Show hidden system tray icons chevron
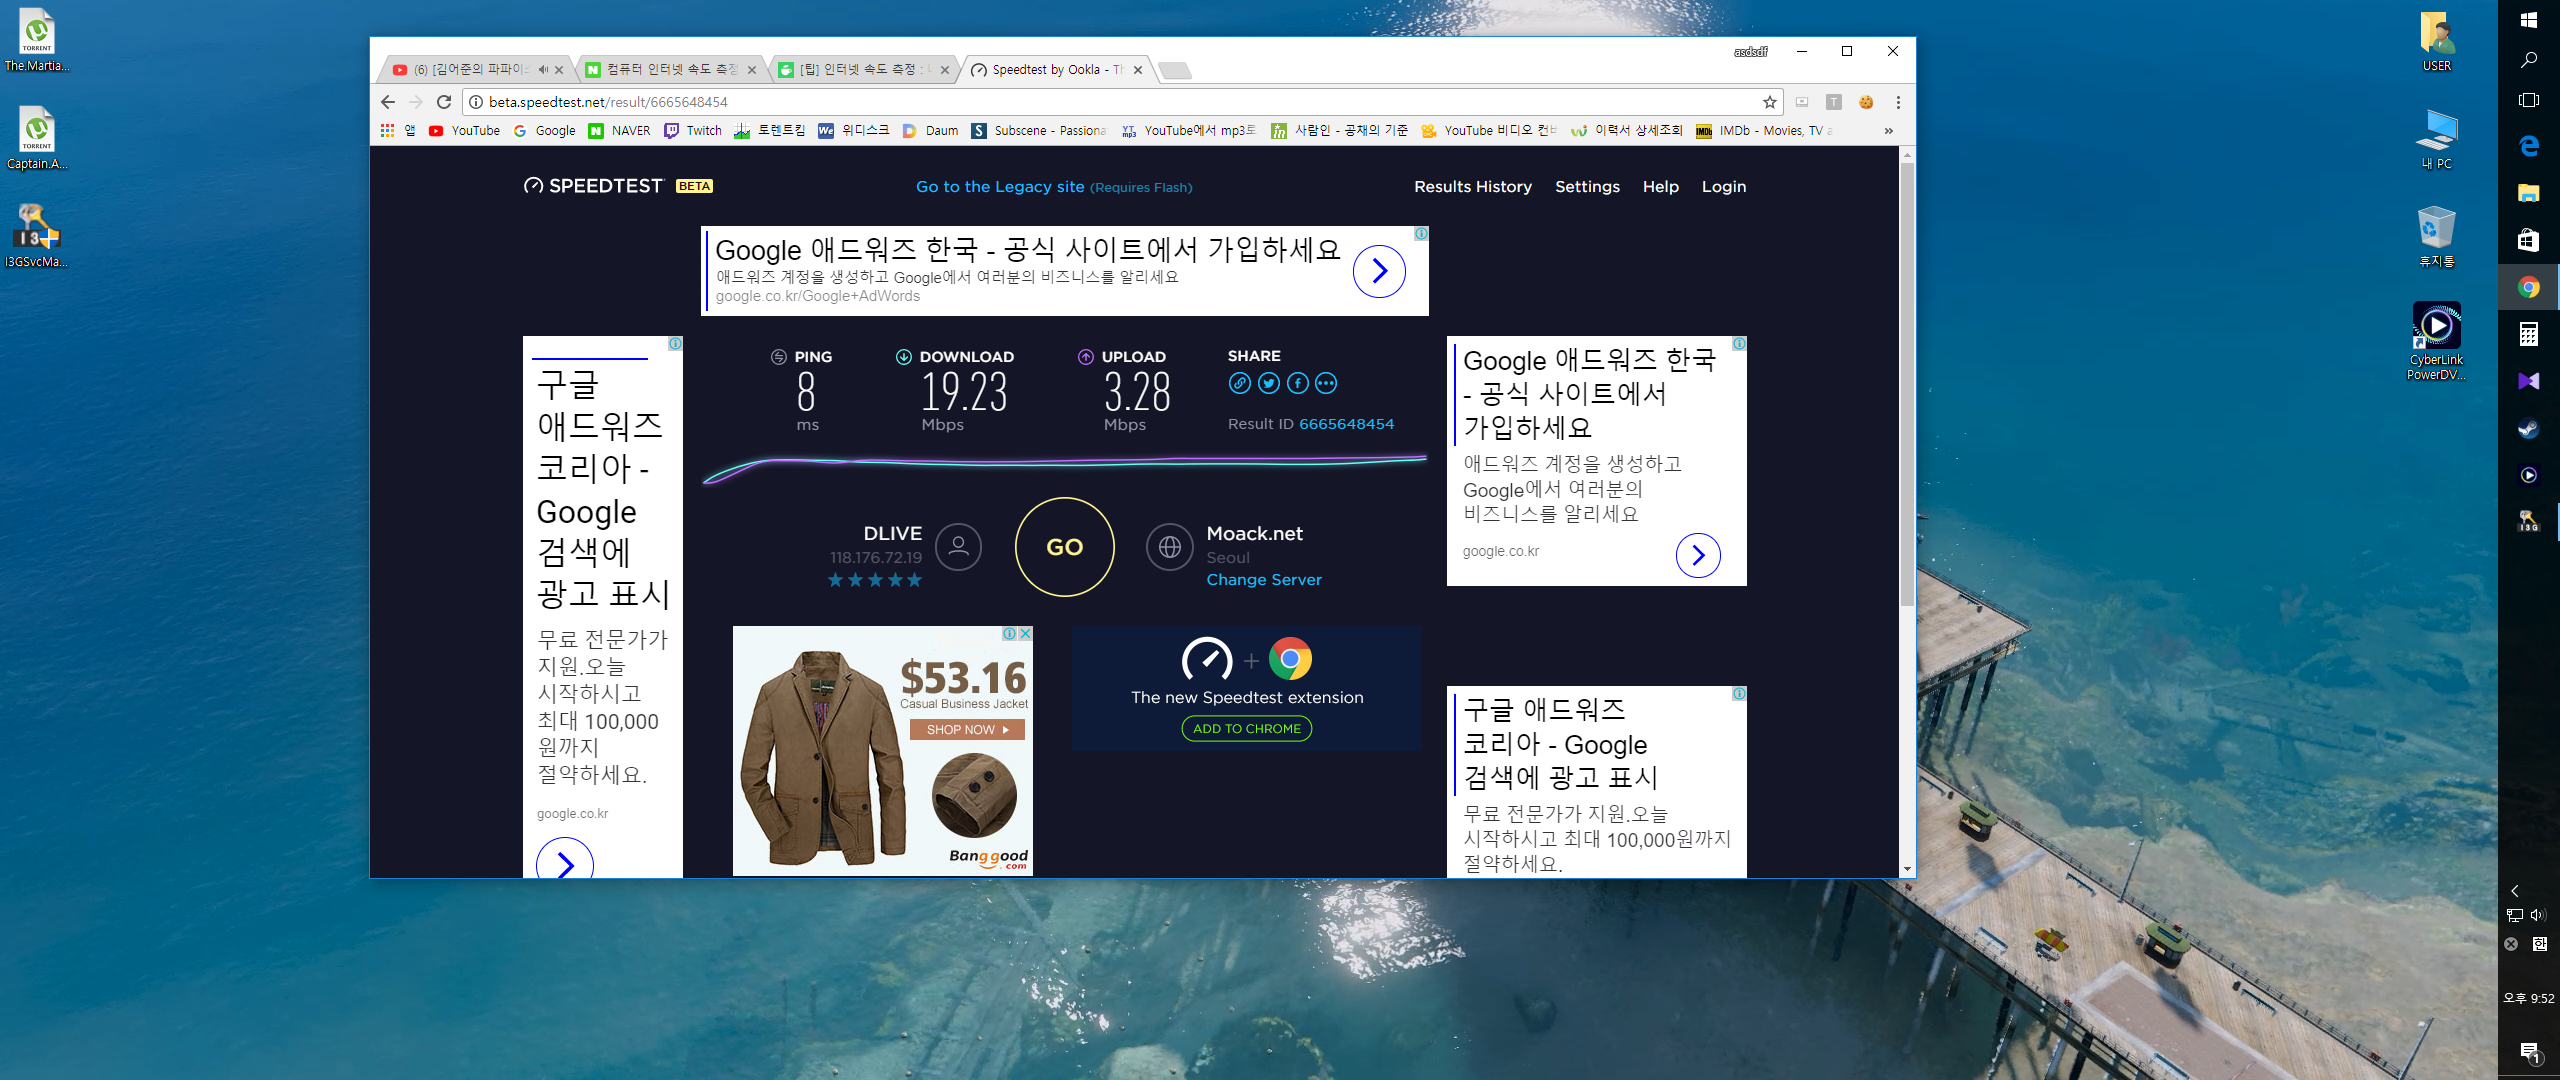Screen dimensions: 2560x1080 click(2514, 890)
